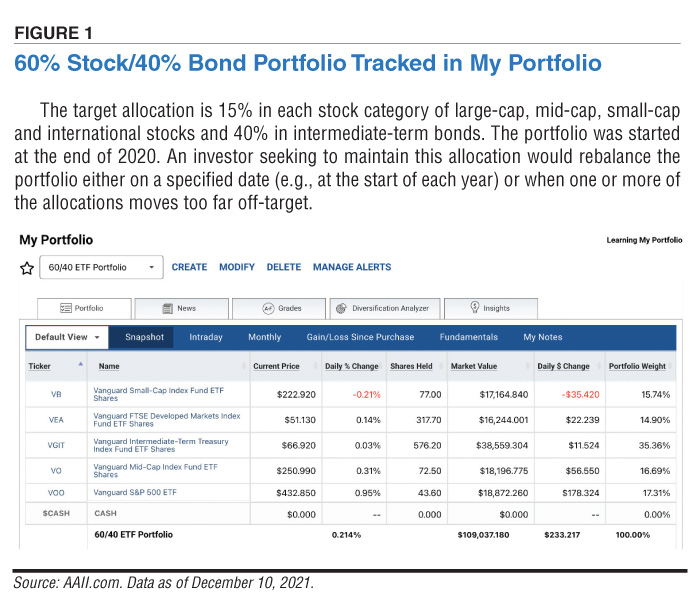
Task: Click the Portfolio tab checklist icon
Action: (x=66, y=308)
